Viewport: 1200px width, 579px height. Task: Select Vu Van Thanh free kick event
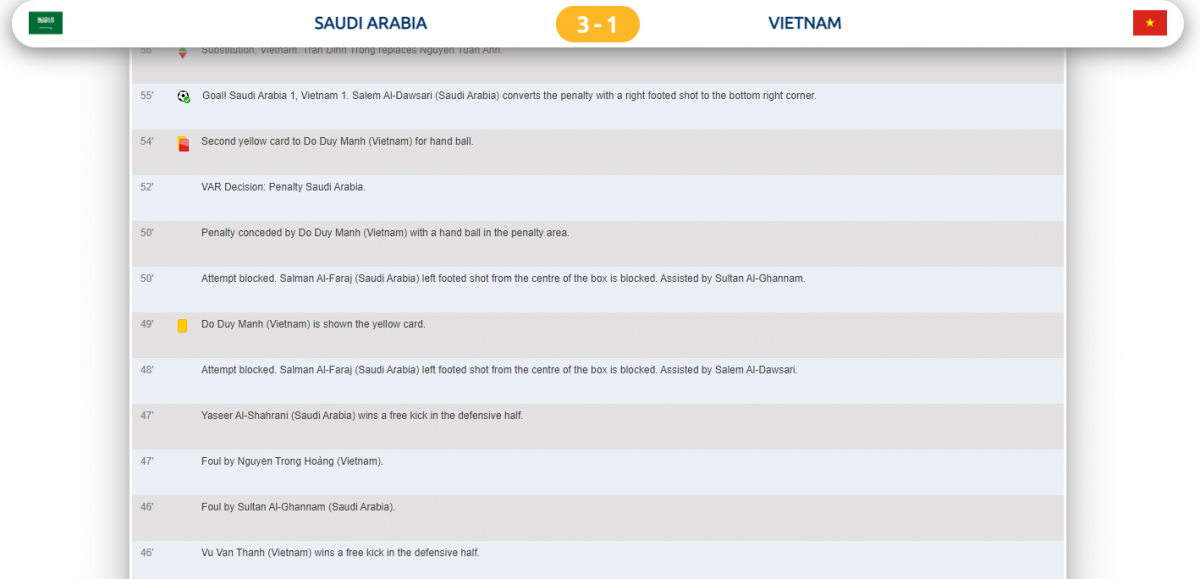pyautogui.click(x=340, y=552)
